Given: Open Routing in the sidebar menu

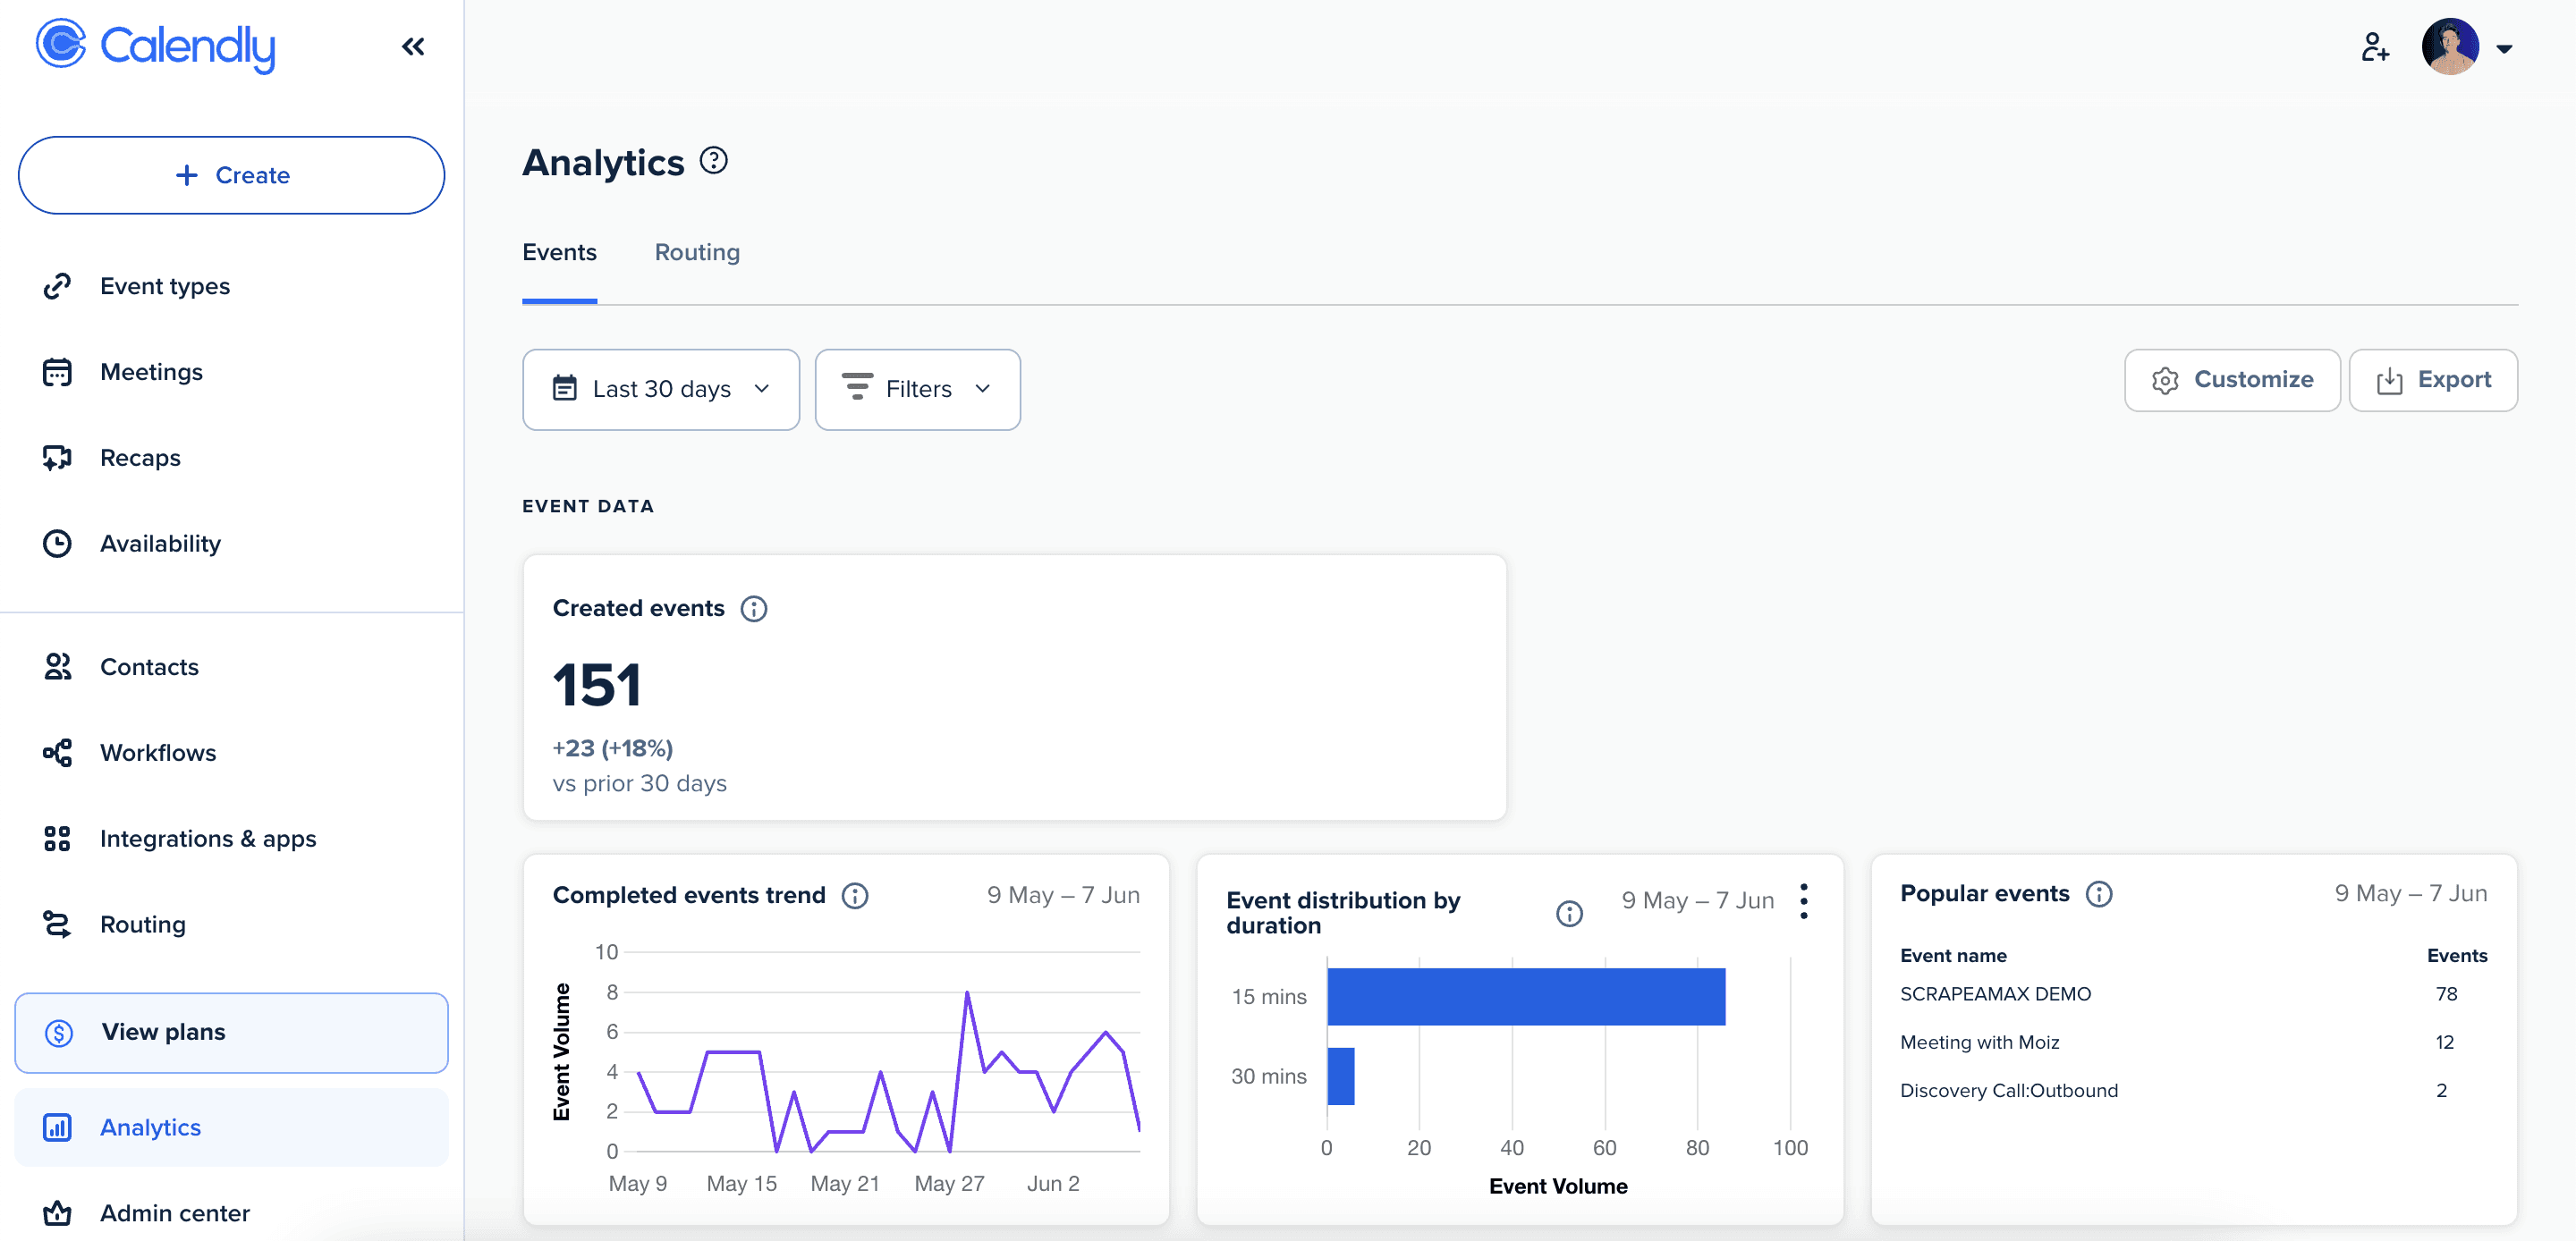Looking at the screenshot, I should pyautogui.click(x=232, y=925).
